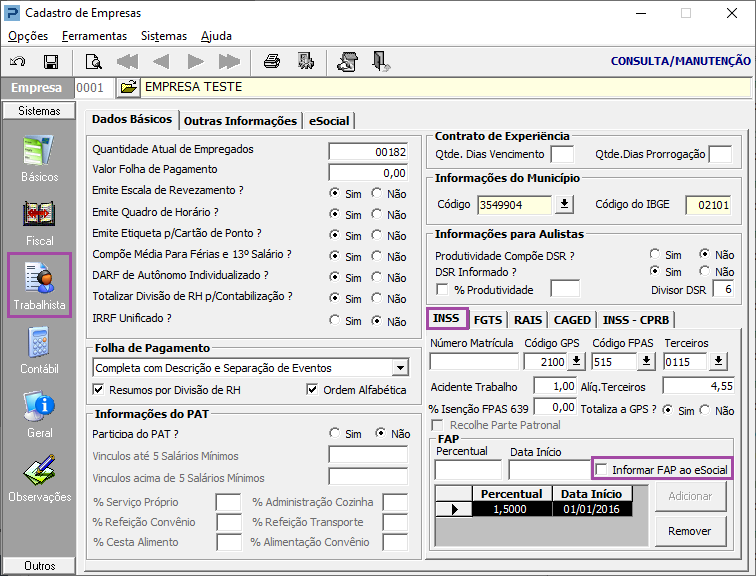The image size is (756, 576).
Task: Open the Código FPAS lookup arrow
Action: click(646, 361)
